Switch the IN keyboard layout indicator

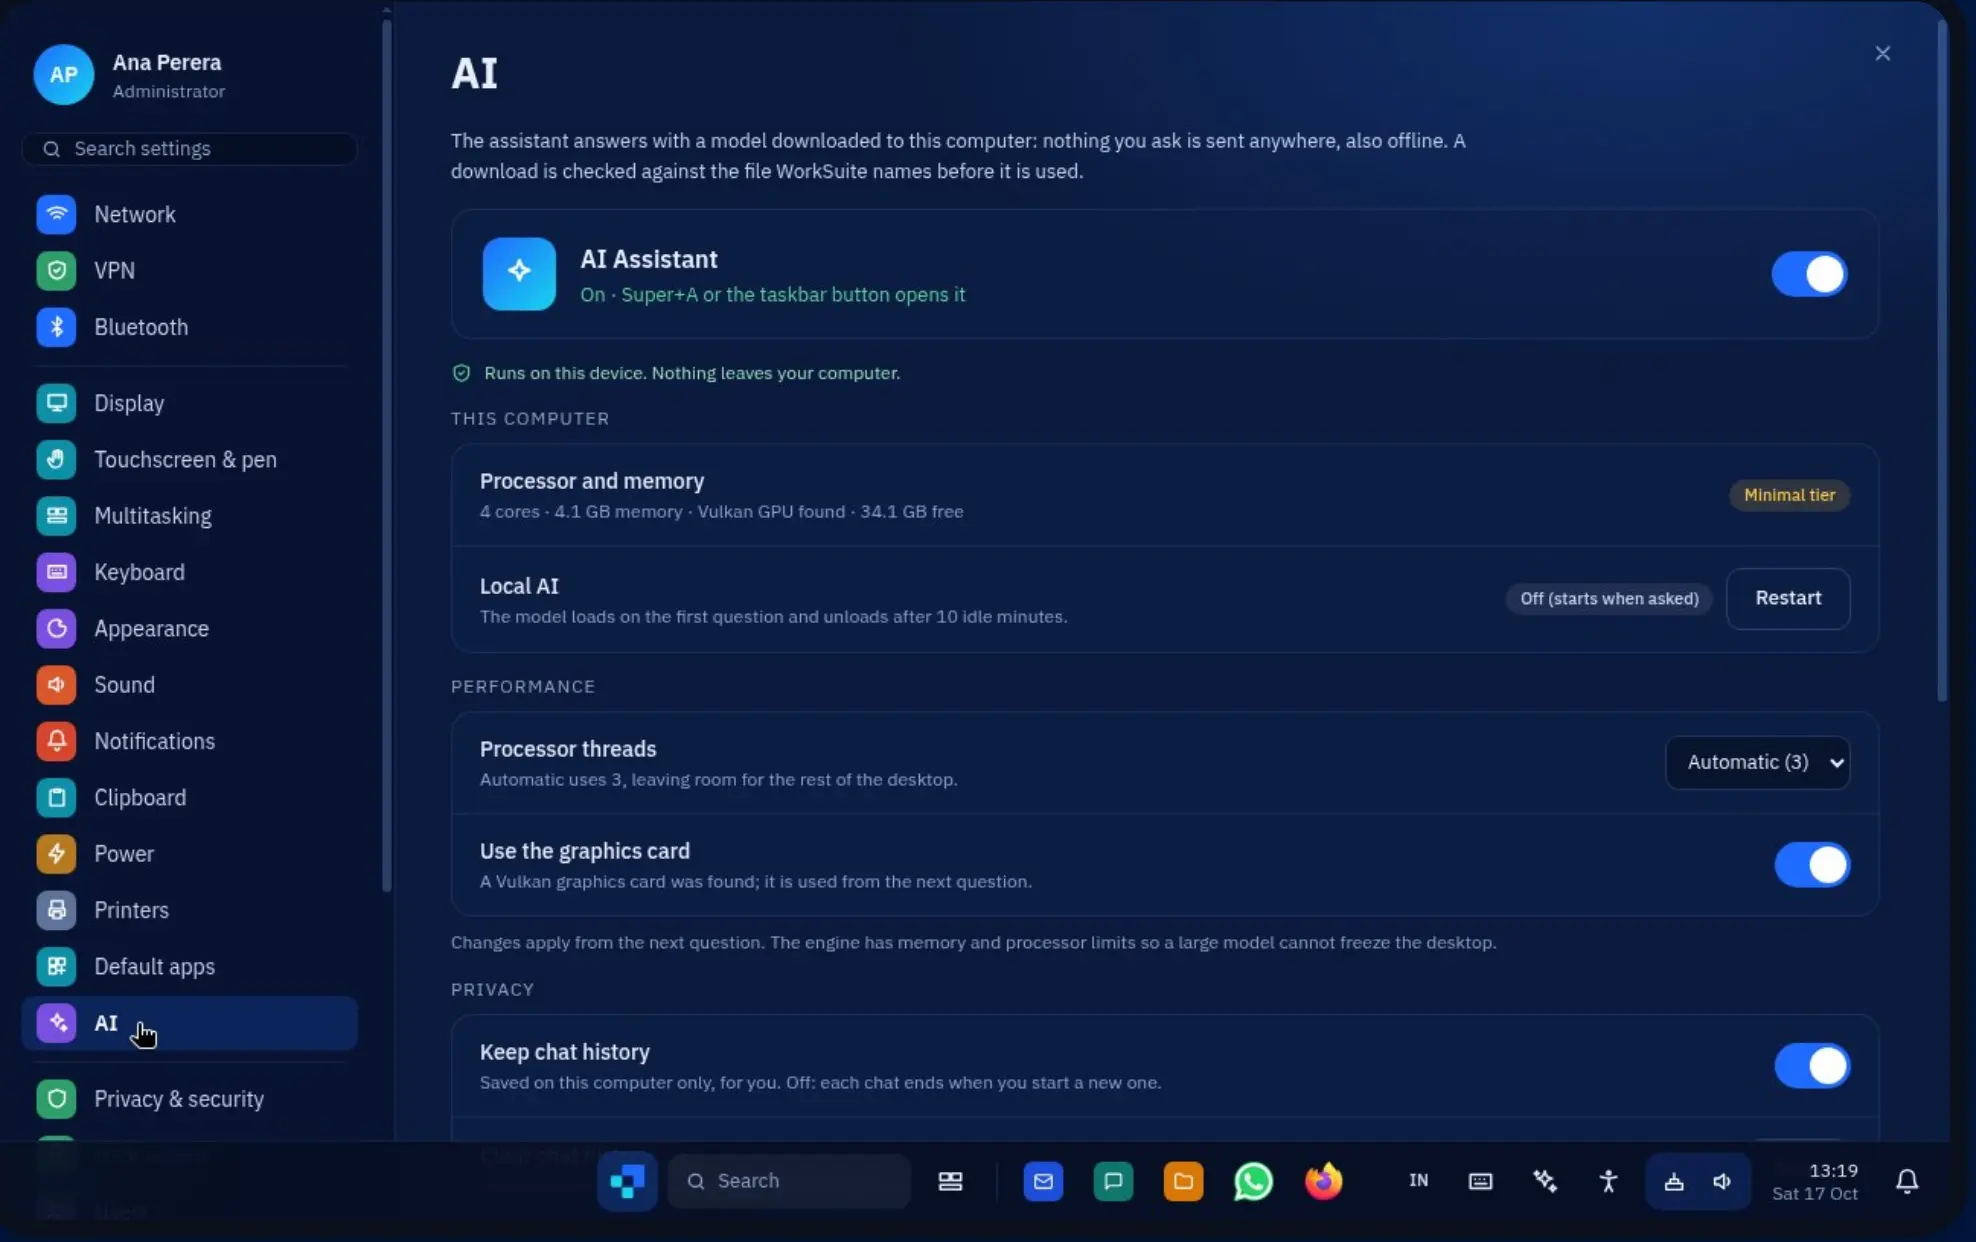[x=1418, y=1181]
